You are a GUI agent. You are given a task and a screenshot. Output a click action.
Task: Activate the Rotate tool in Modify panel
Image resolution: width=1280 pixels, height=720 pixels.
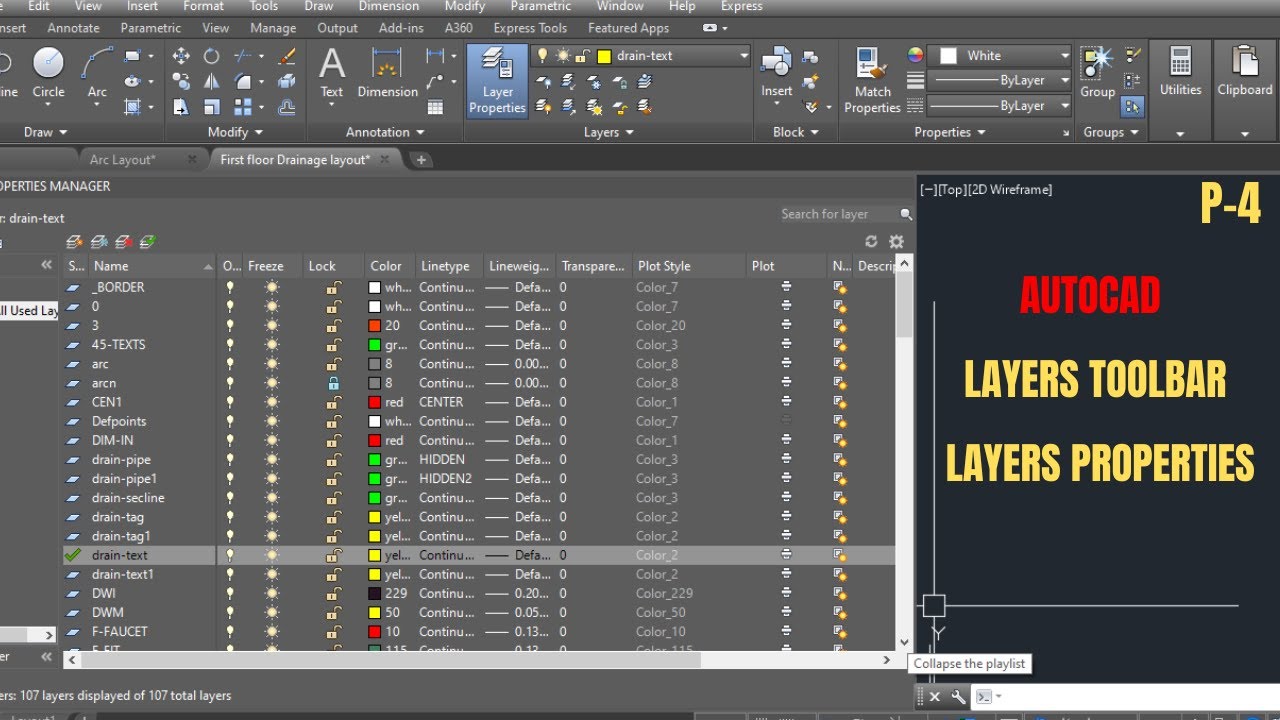211,57
